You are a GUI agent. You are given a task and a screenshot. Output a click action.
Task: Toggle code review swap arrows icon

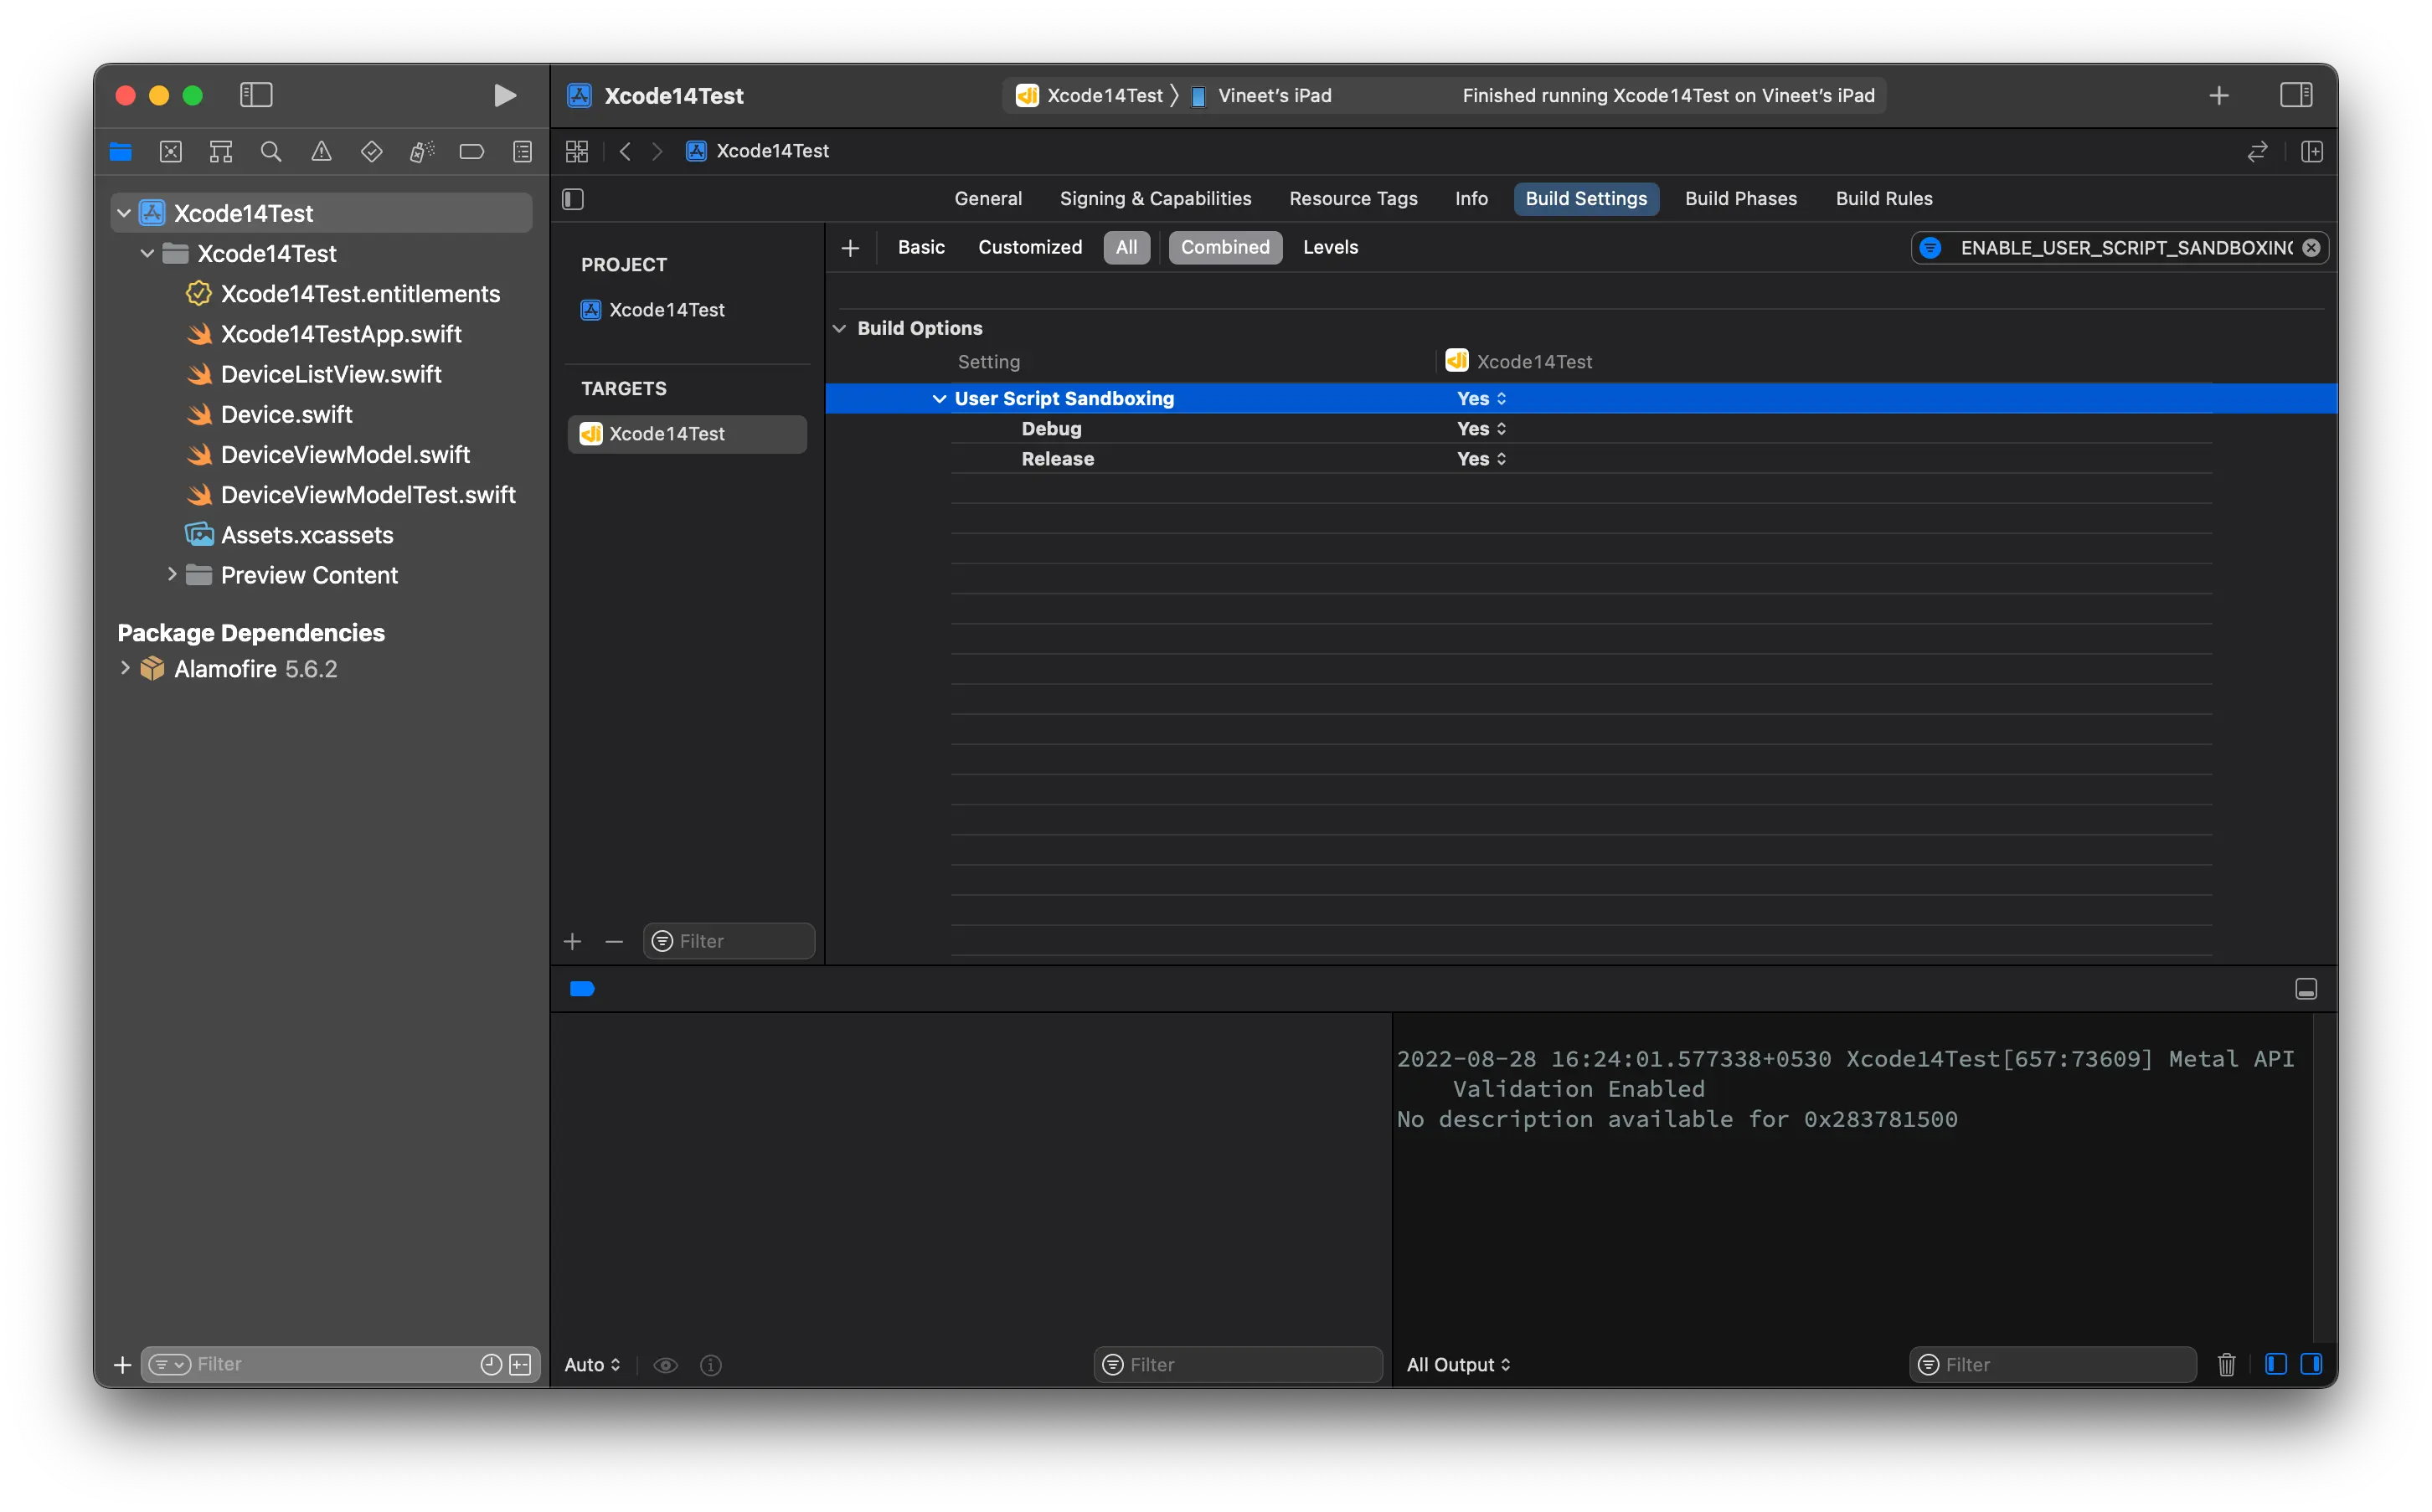(2257, 152)
